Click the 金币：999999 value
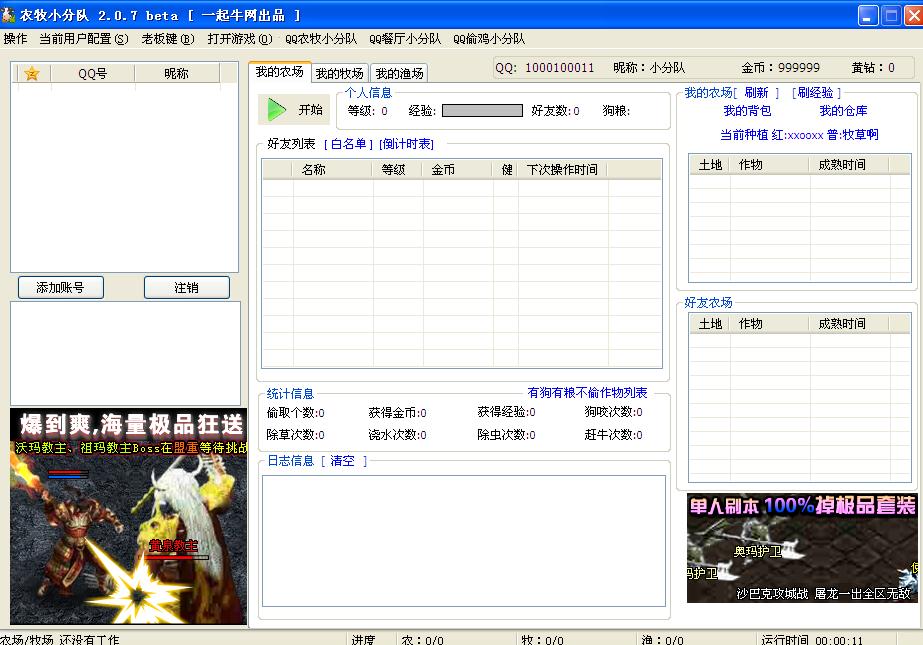This screenshot has height=645, width=923. [x=781, y=68]
